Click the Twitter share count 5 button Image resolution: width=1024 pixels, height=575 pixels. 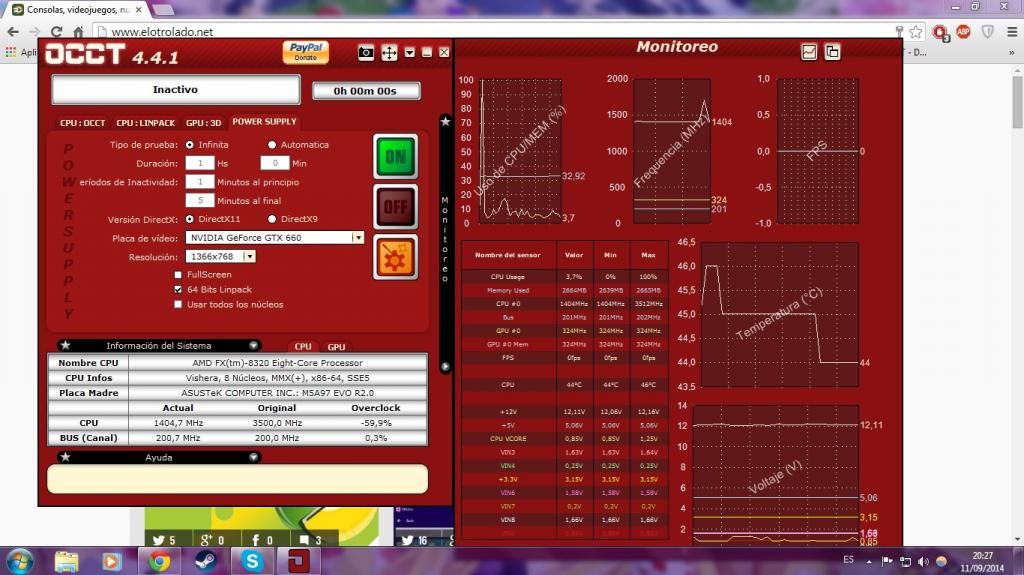[x=164, y=540]
